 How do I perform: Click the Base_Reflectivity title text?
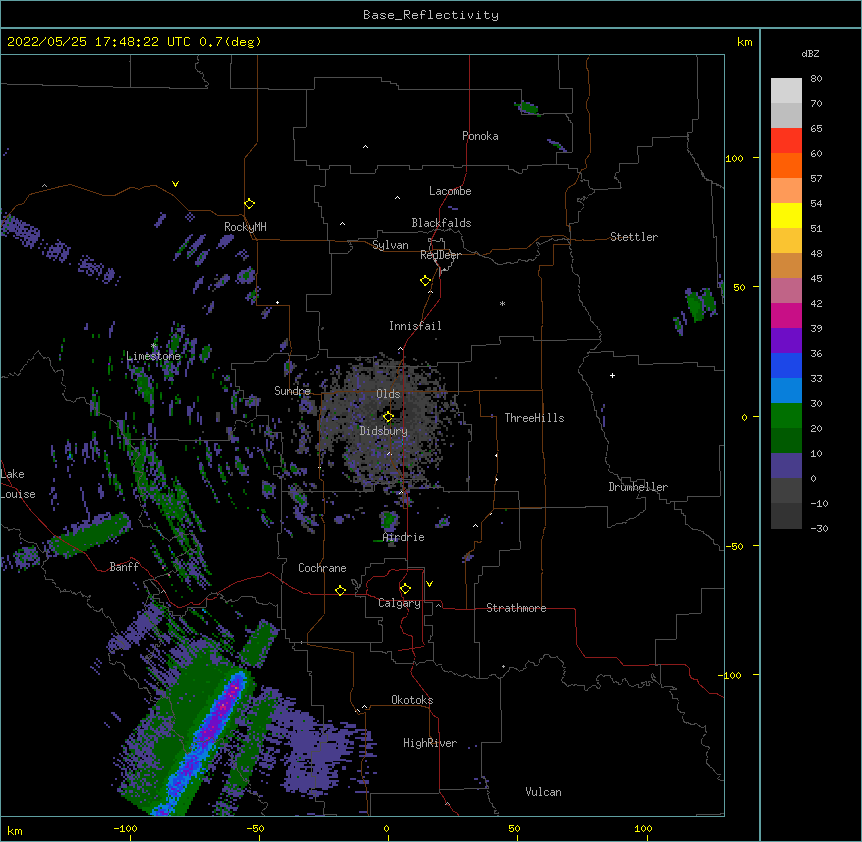tap(431, 15)
